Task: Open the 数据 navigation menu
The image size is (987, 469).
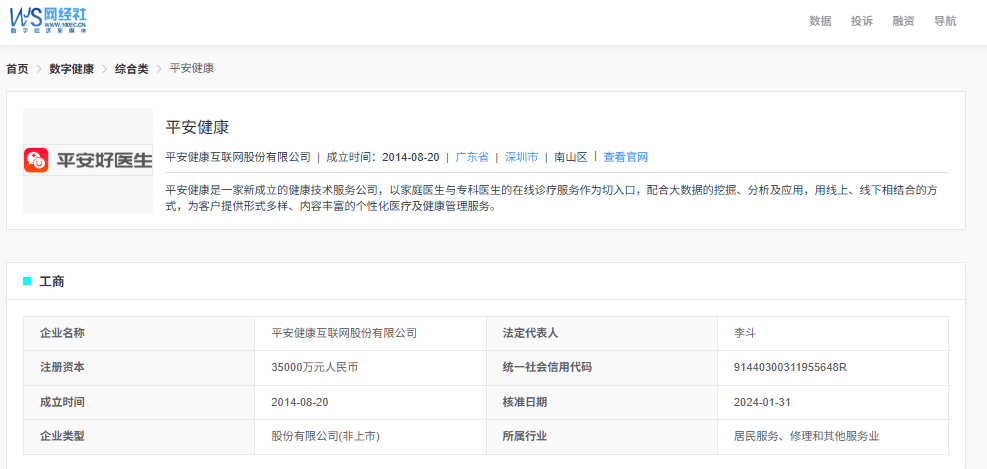Action: click(x=820, y=21)
